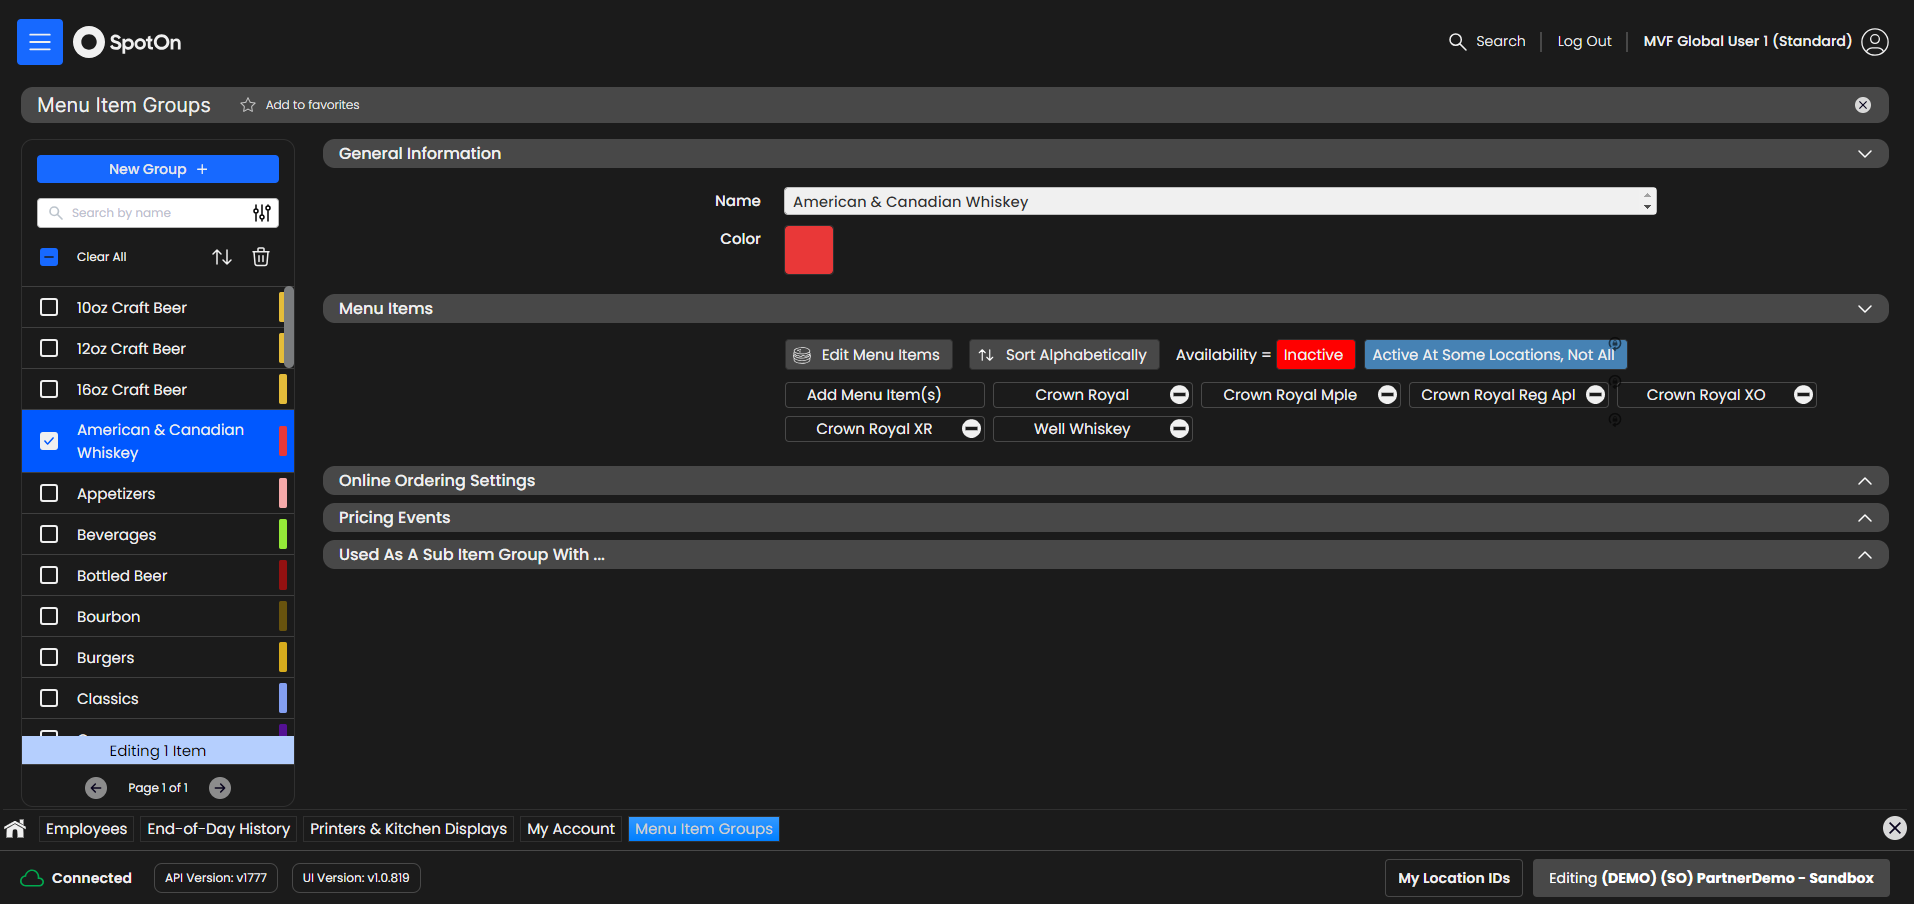Check the 10oz Craft Beer checkbox

click(49, 307)
